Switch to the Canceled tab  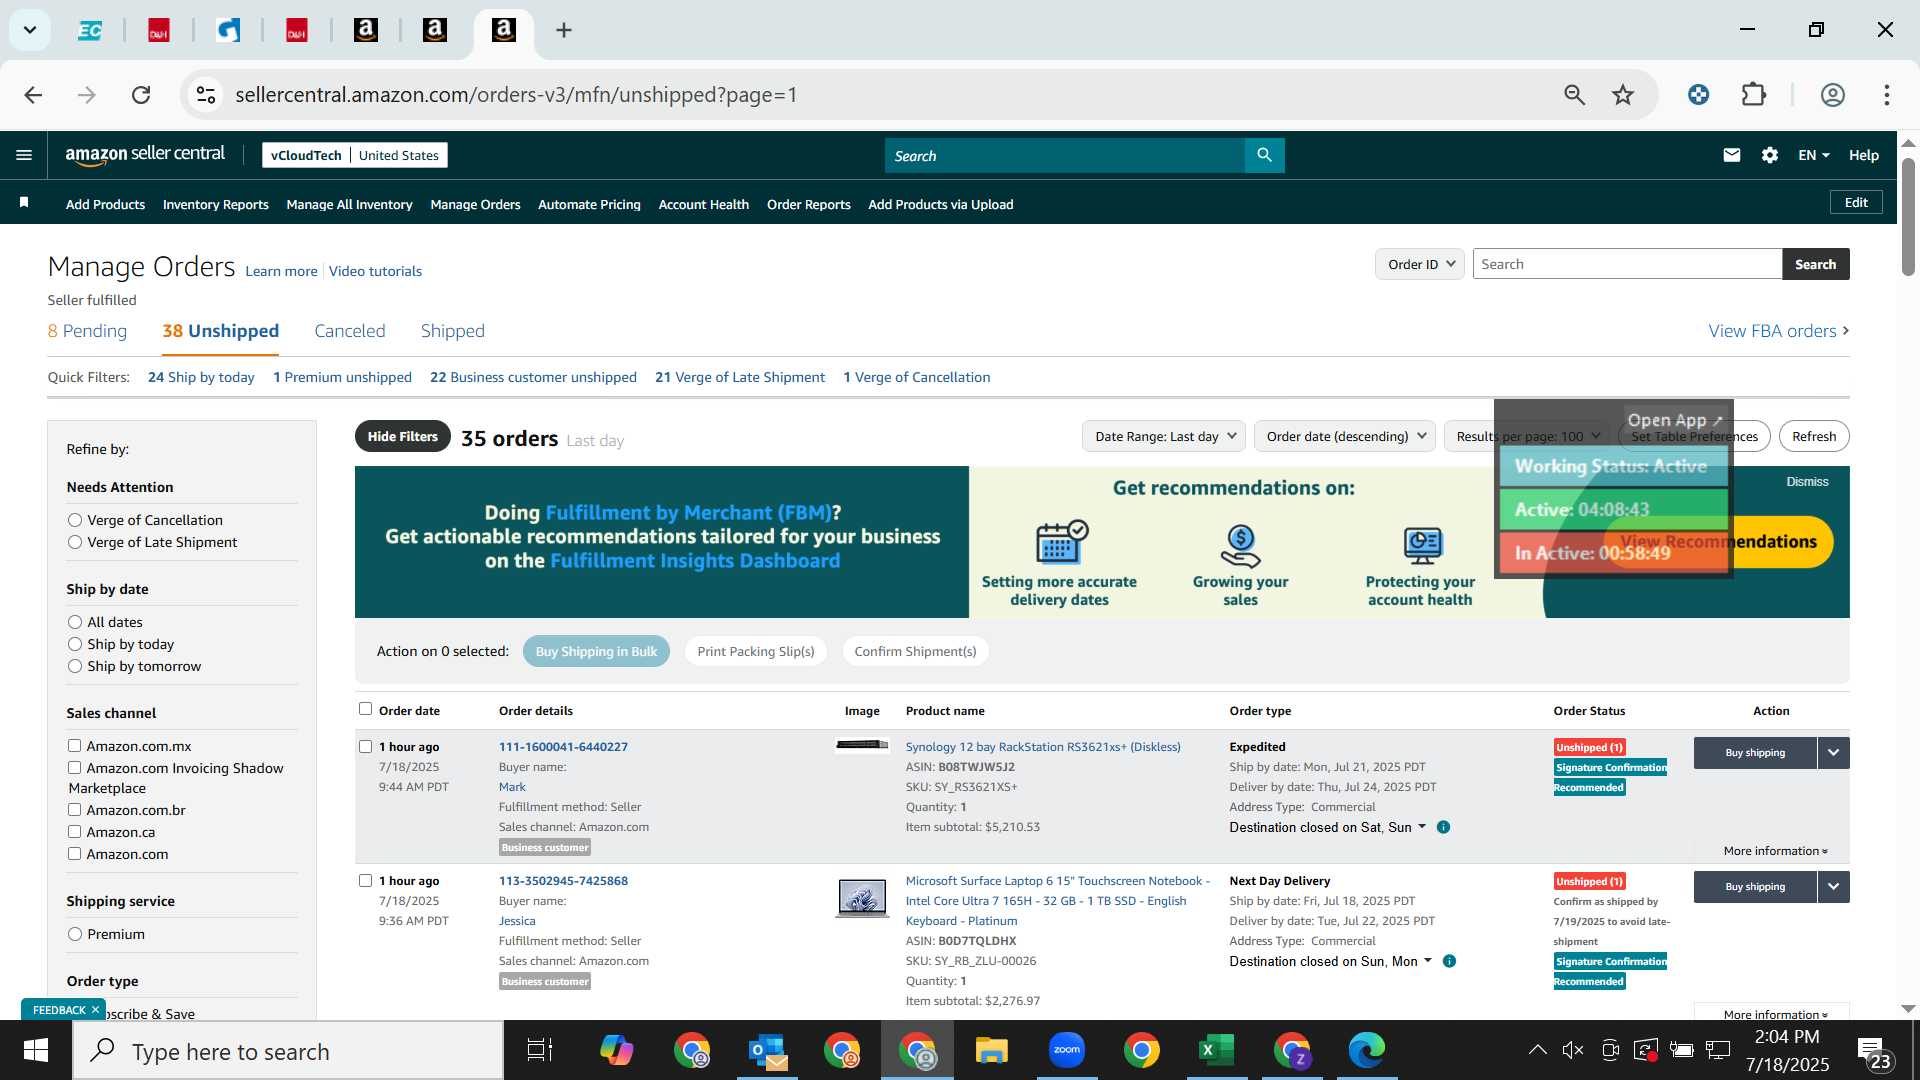[x=349, y=331]
